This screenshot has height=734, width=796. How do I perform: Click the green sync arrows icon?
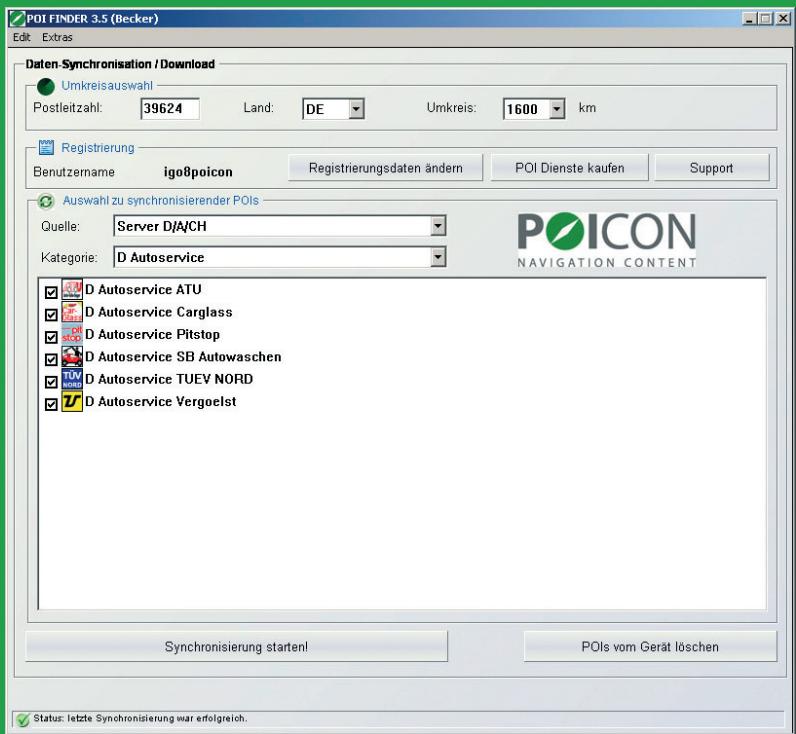[x=46, y=201]
